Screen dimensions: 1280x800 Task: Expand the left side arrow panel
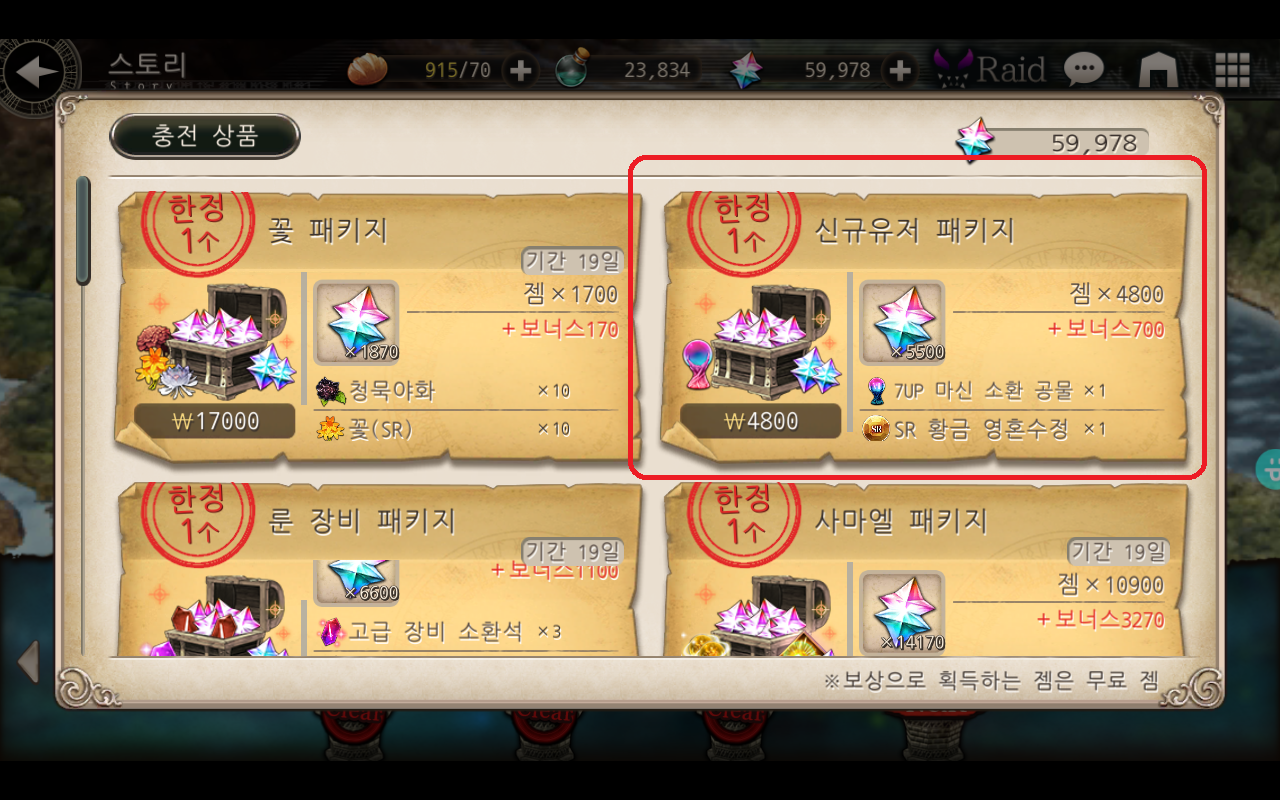tap(29, 662)
